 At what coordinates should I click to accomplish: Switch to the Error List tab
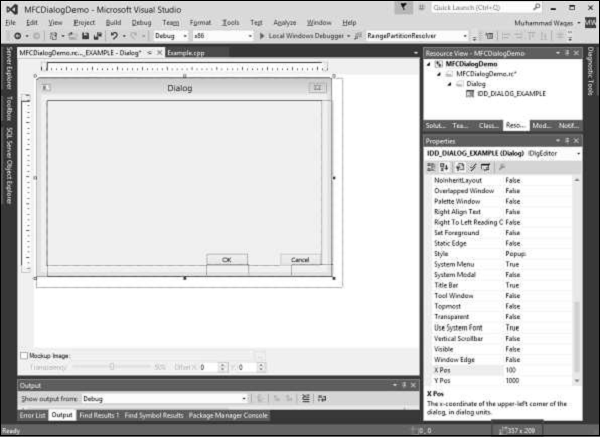coord(32,415)
